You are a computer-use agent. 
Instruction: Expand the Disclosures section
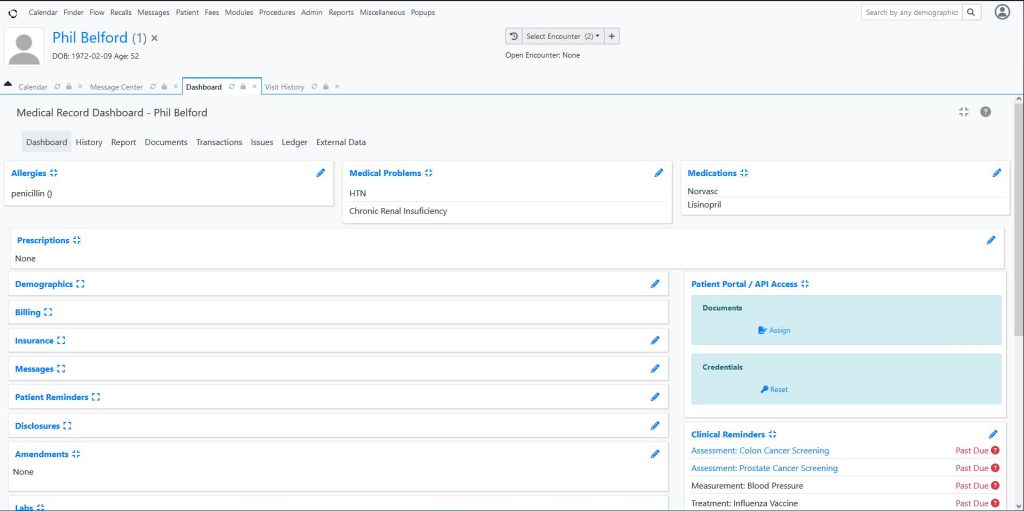[67, 426]
